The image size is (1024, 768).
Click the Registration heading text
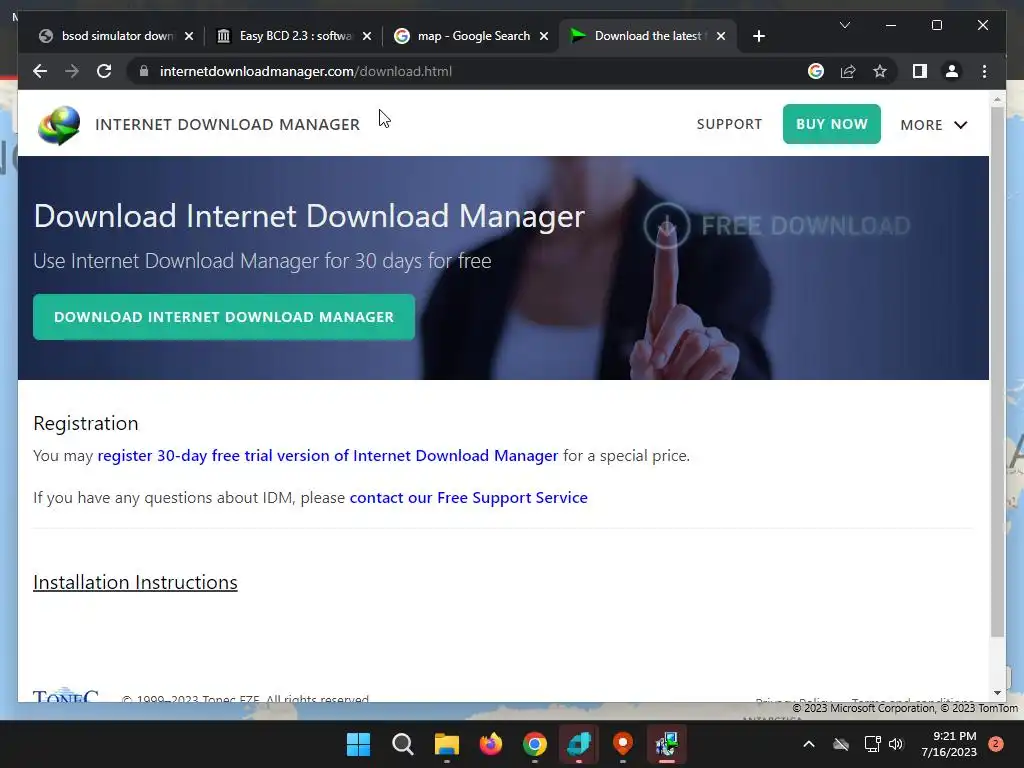coord(86,423)
